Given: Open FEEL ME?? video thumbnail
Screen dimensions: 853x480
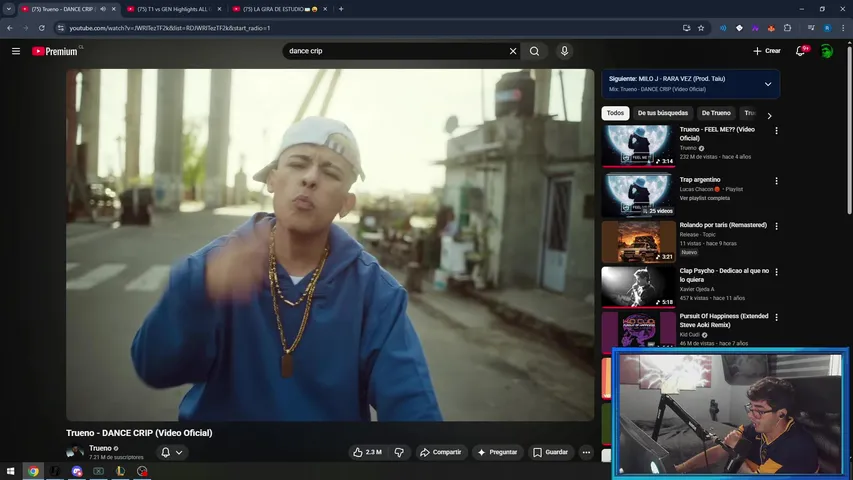Looking at the screenshot, I should click(638, 145).
